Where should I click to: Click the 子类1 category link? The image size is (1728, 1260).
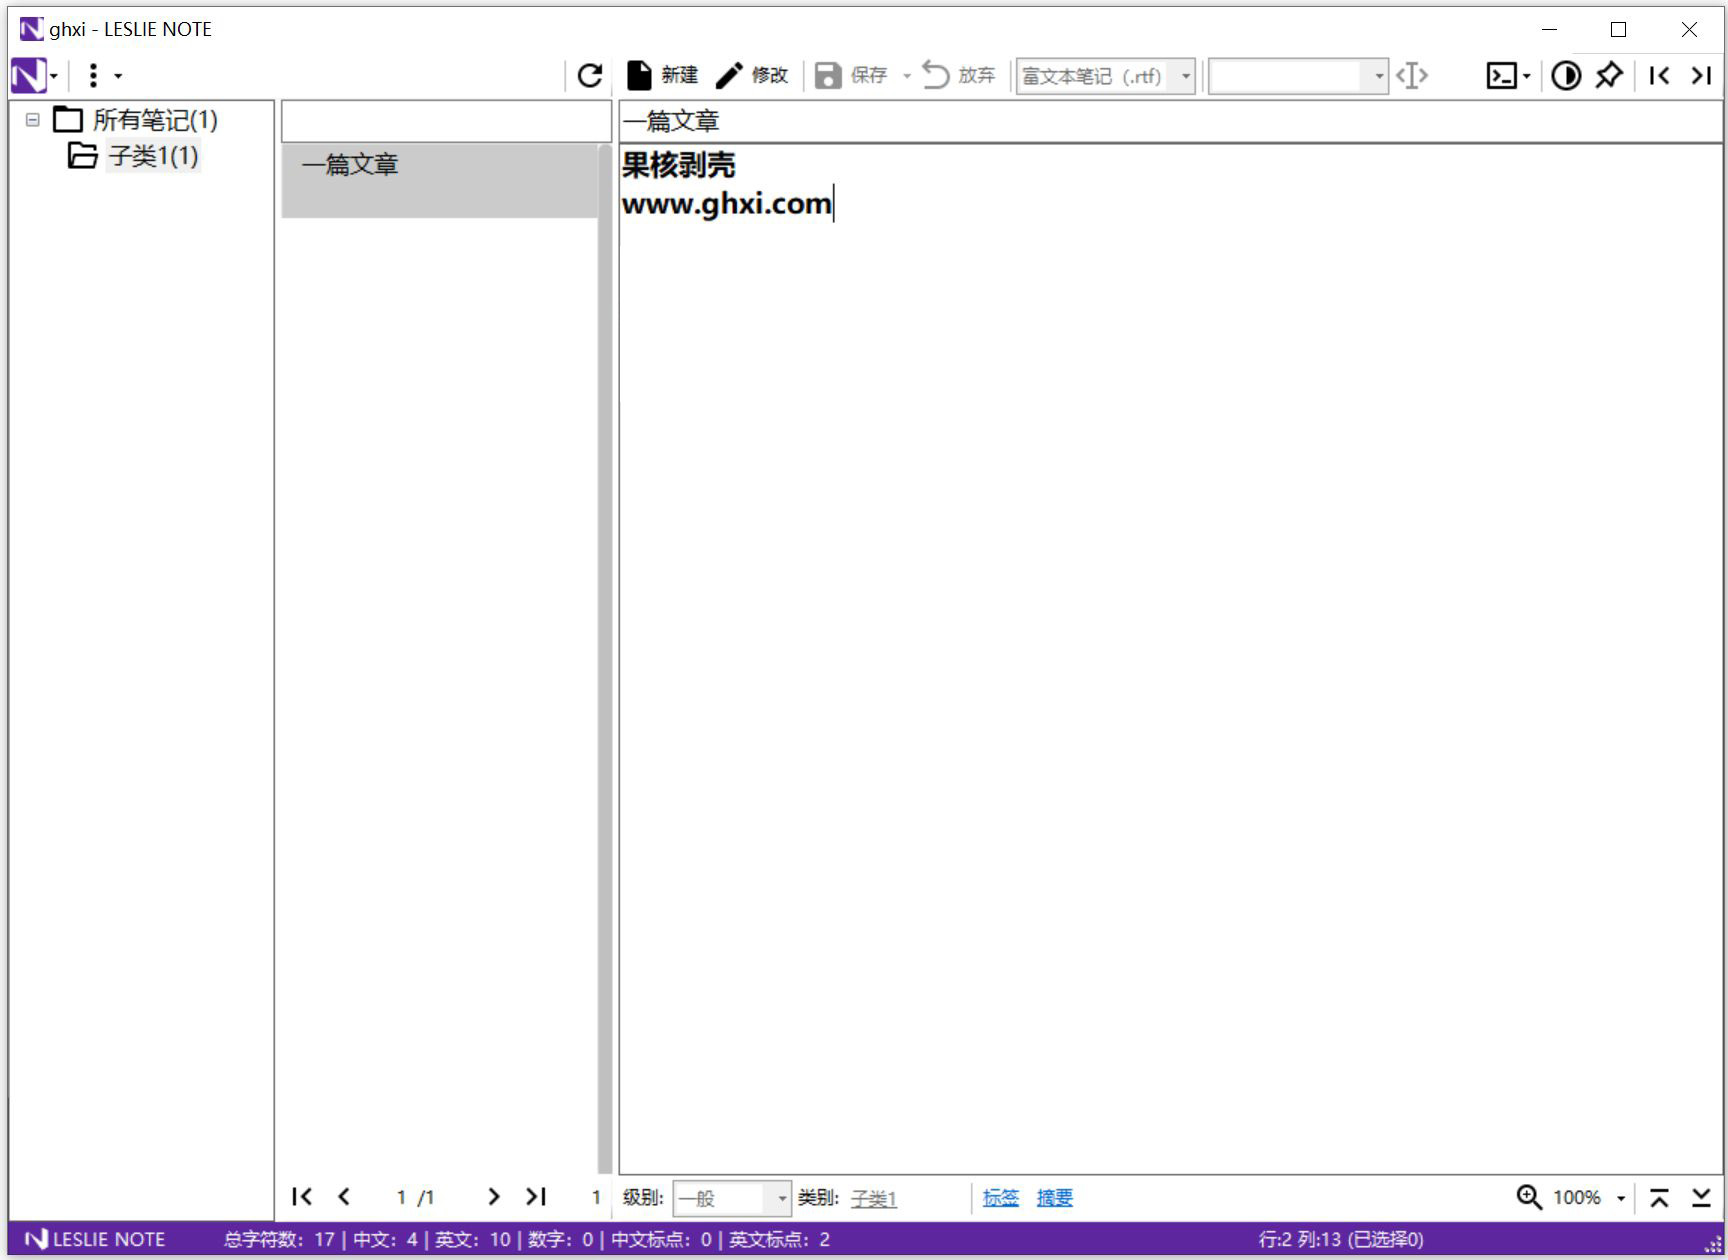pyautogui.click(x=874, y=1197)
